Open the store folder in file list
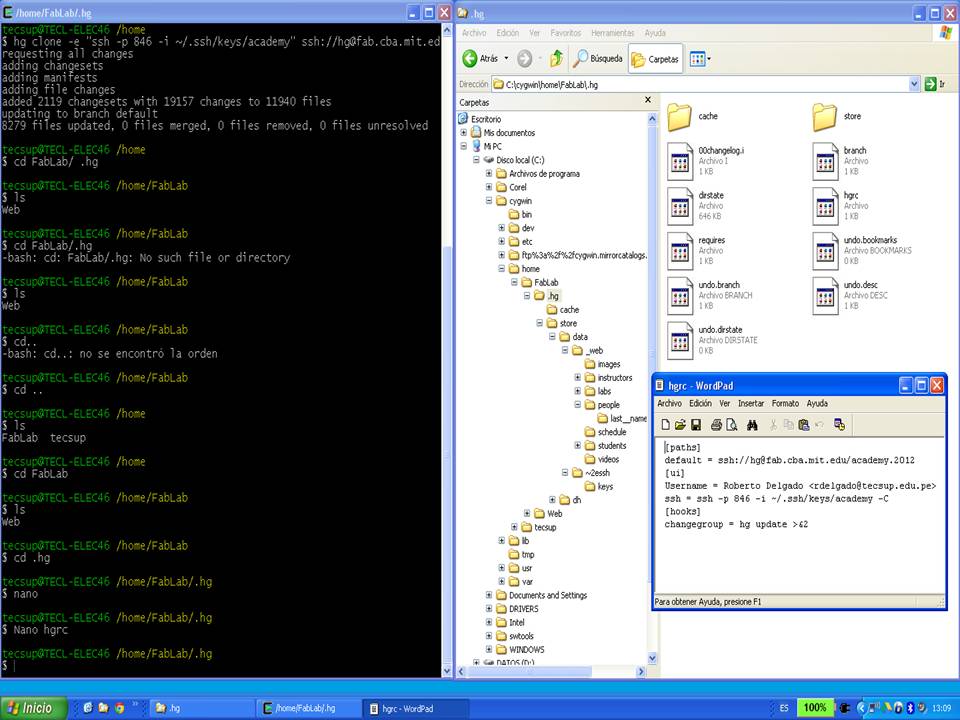This screenshot has width=960, height=720. (838, 116)
